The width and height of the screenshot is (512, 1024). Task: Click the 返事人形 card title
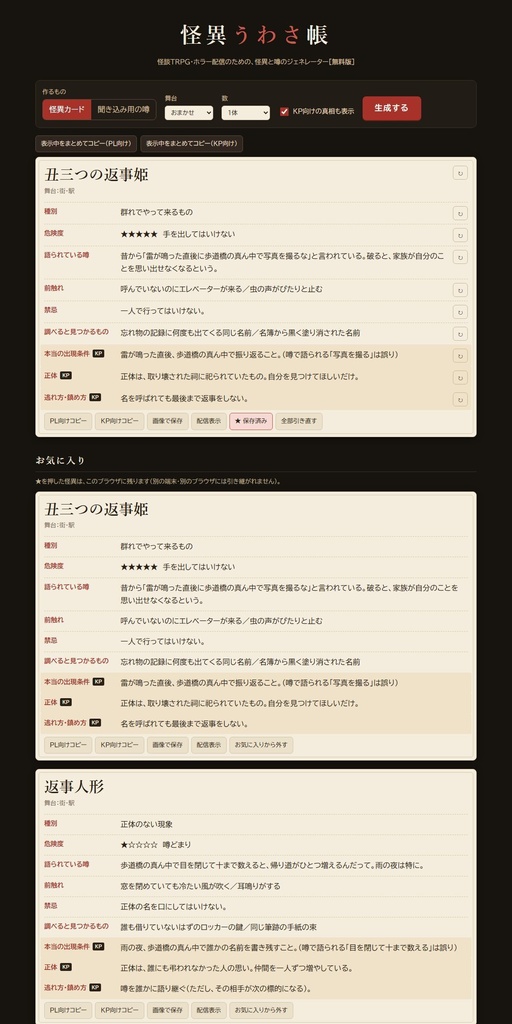coord(74,786)
